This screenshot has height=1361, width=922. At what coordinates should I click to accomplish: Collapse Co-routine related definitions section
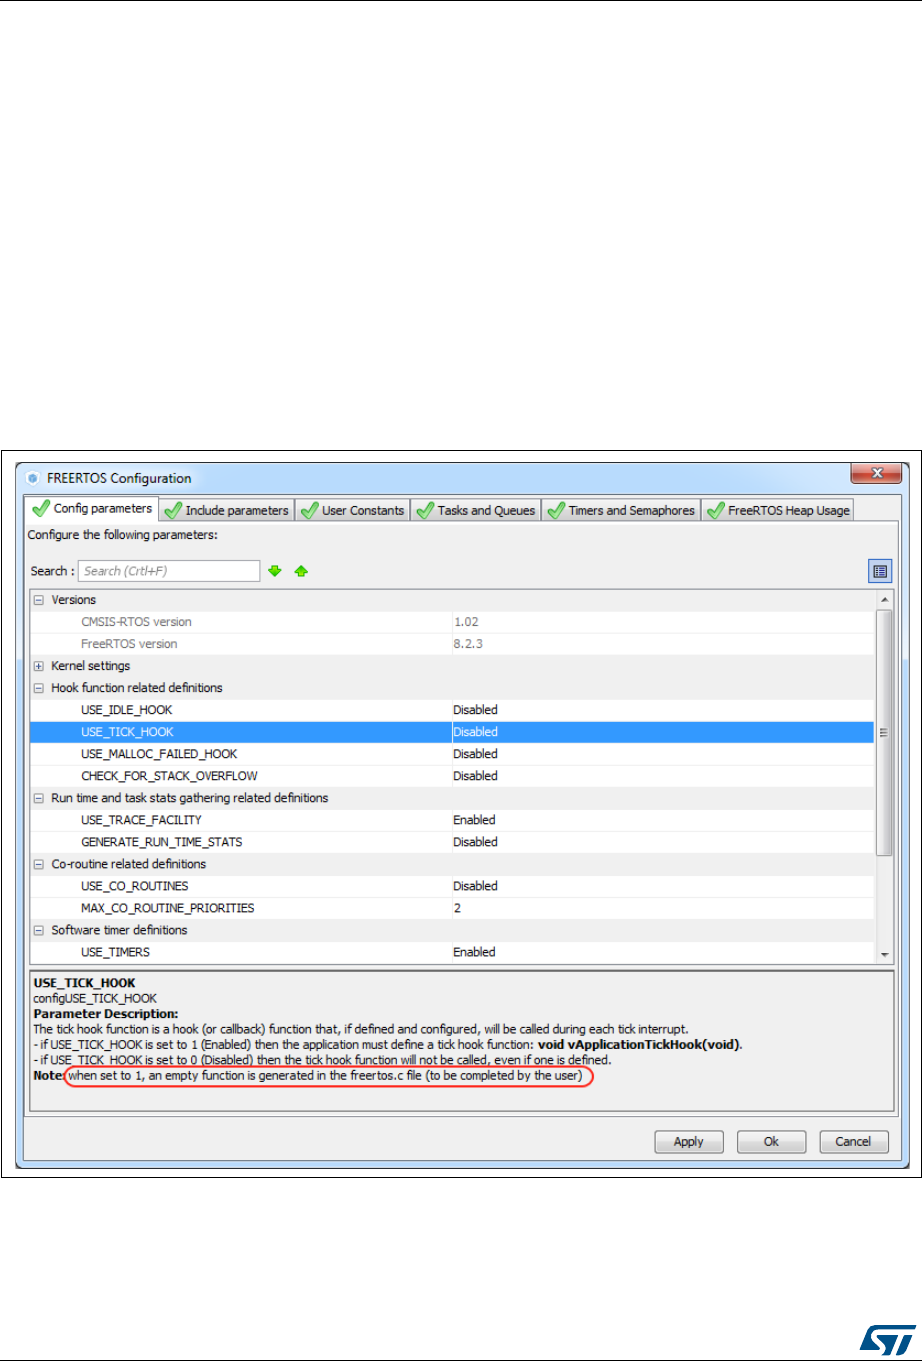(x=39, y=864)
